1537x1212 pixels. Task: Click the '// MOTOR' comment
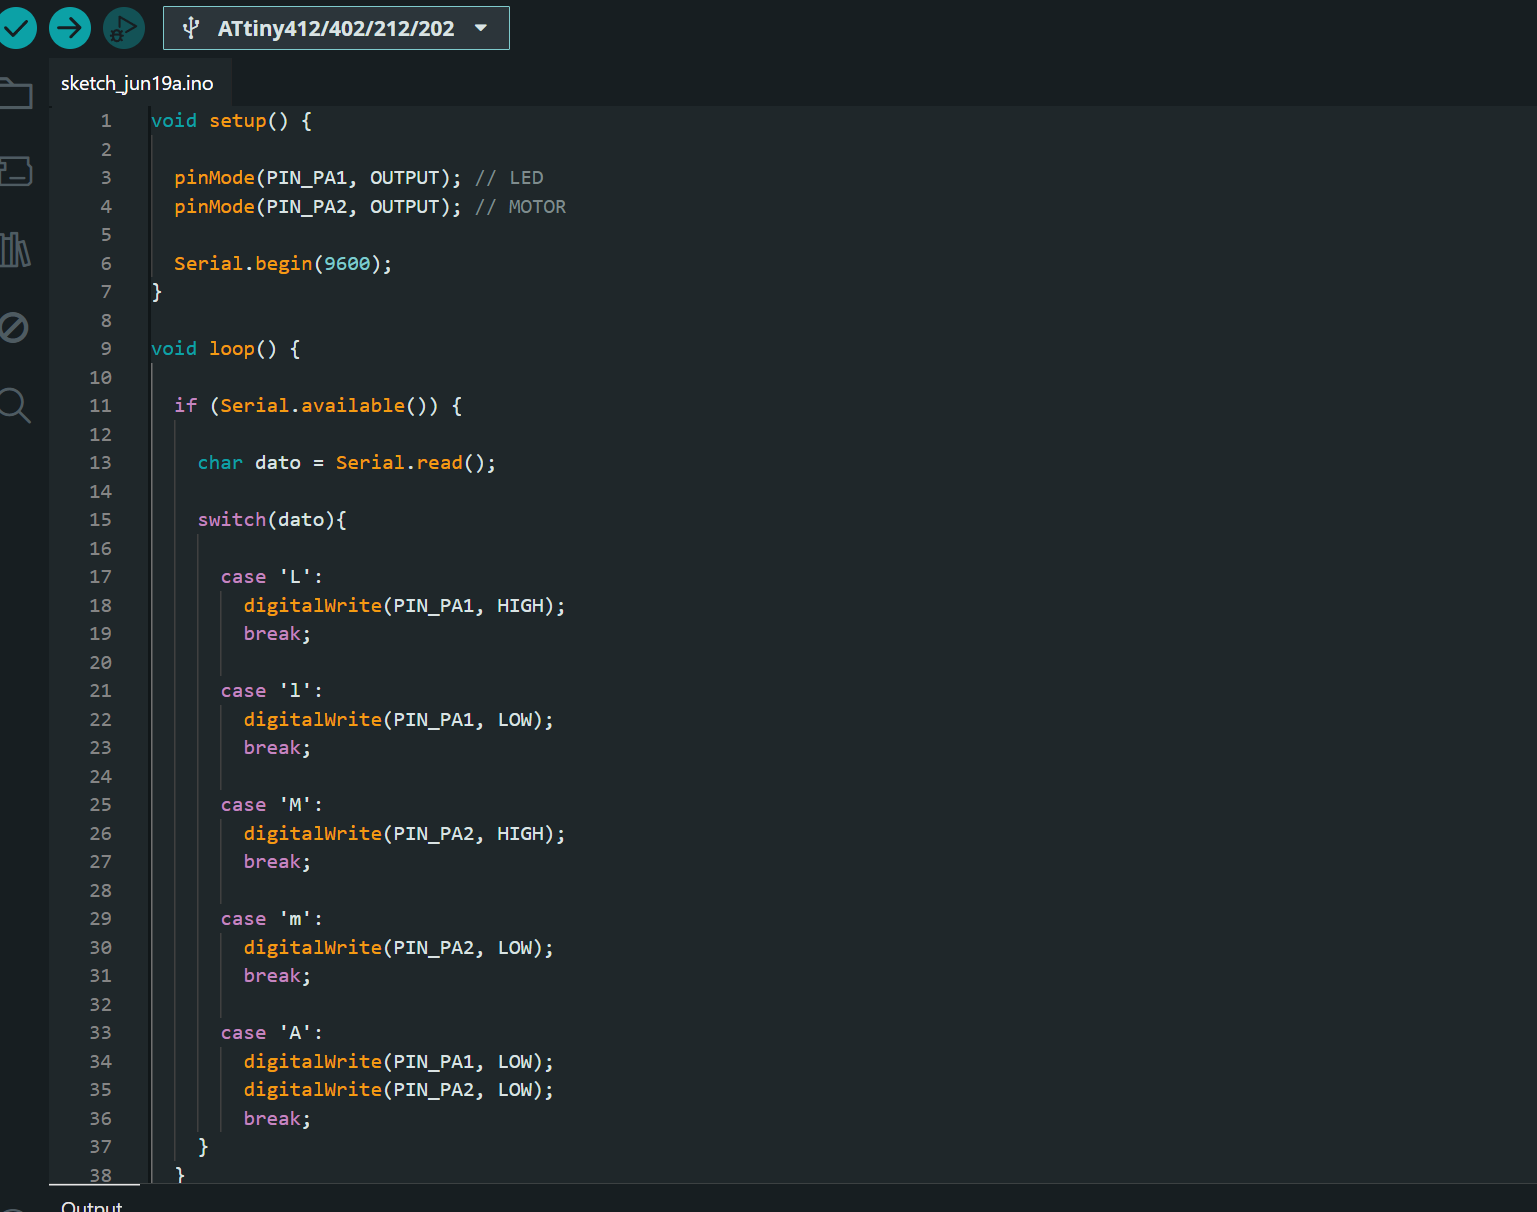520,207
